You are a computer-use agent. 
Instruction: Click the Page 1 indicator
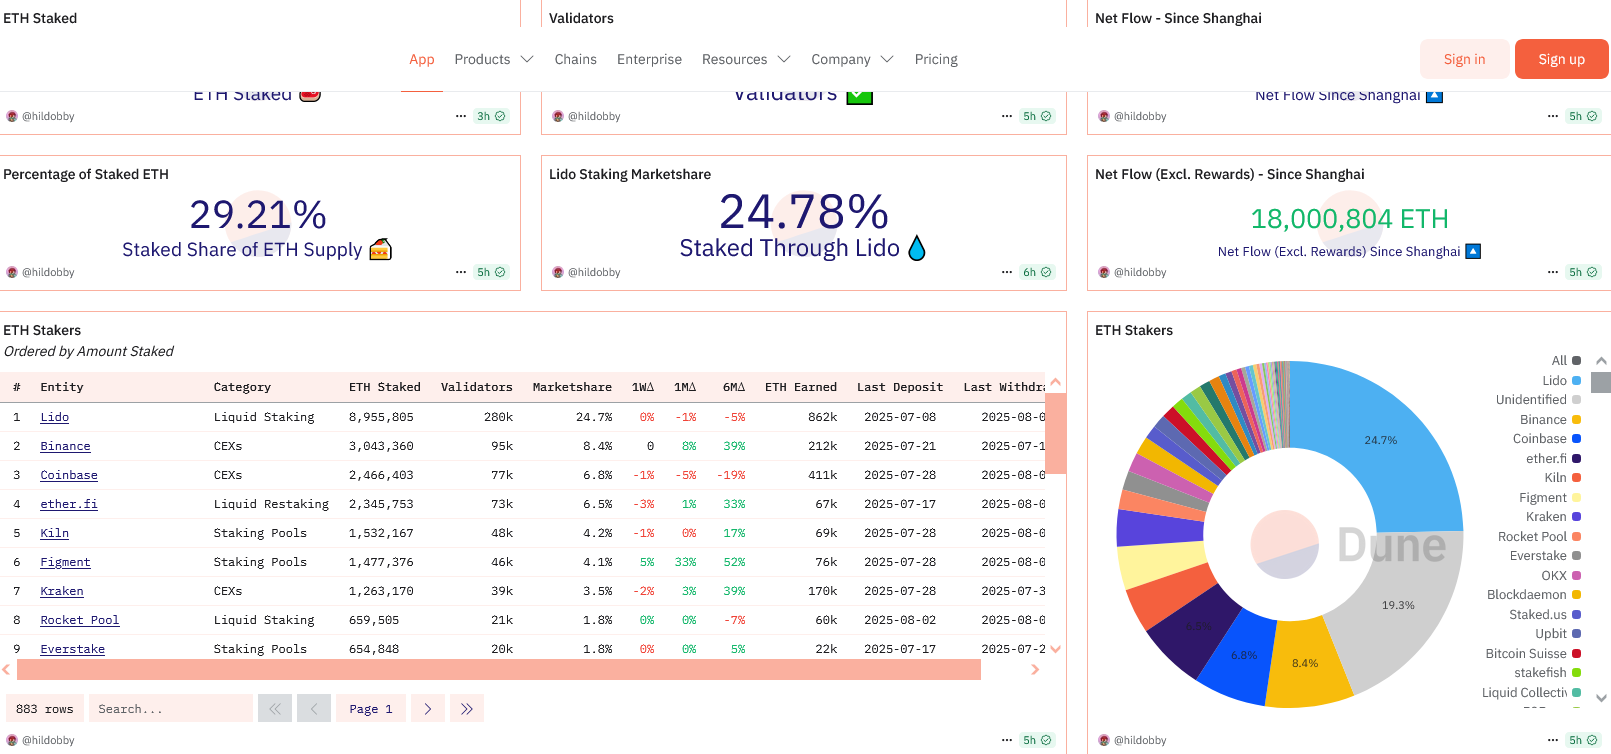pos(371,708)
